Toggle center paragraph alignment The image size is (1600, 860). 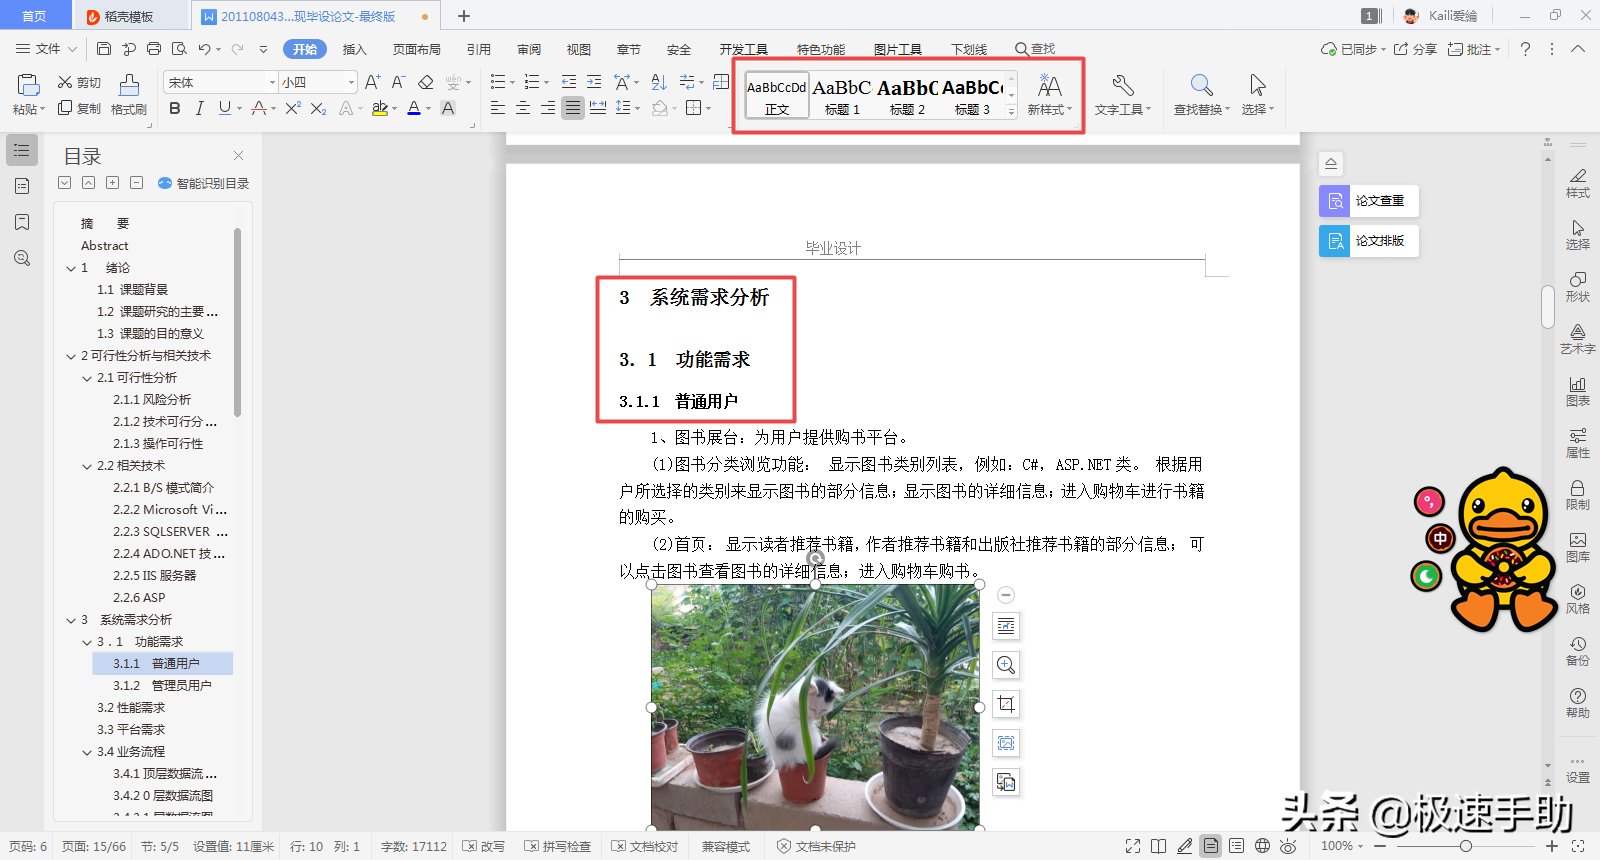(523, 108)
